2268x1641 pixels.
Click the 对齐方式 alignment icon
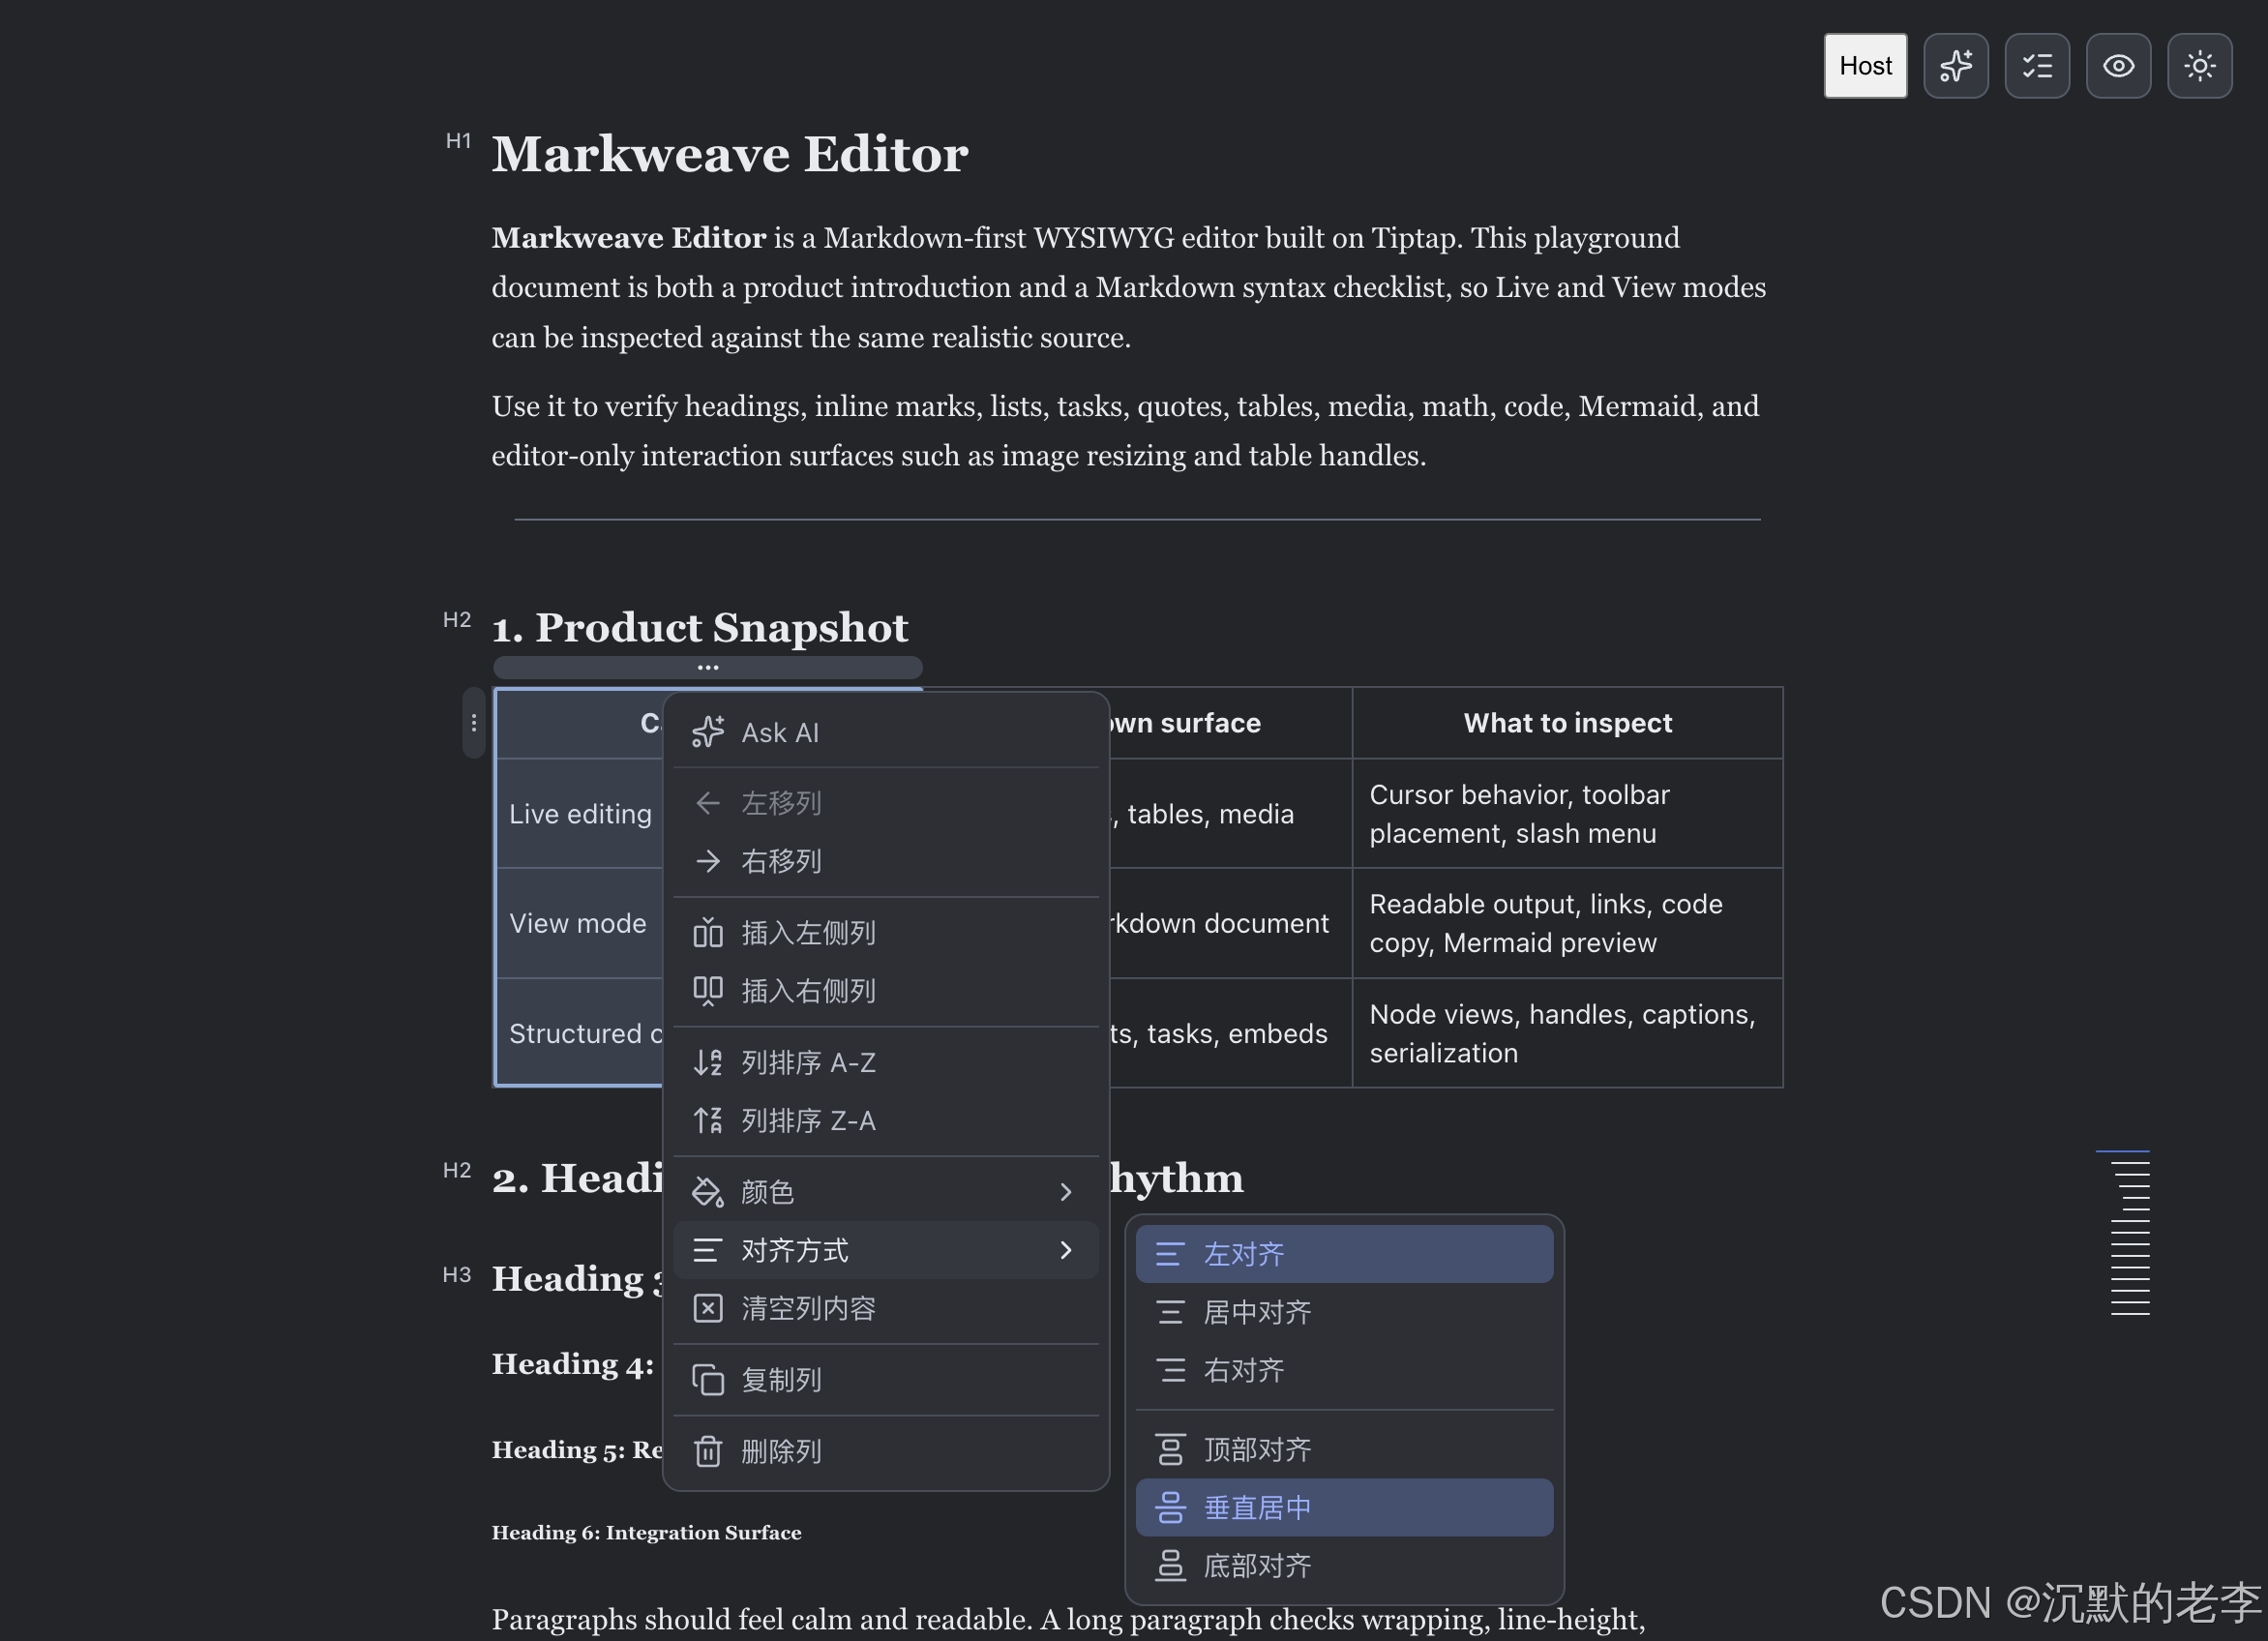708,1250
